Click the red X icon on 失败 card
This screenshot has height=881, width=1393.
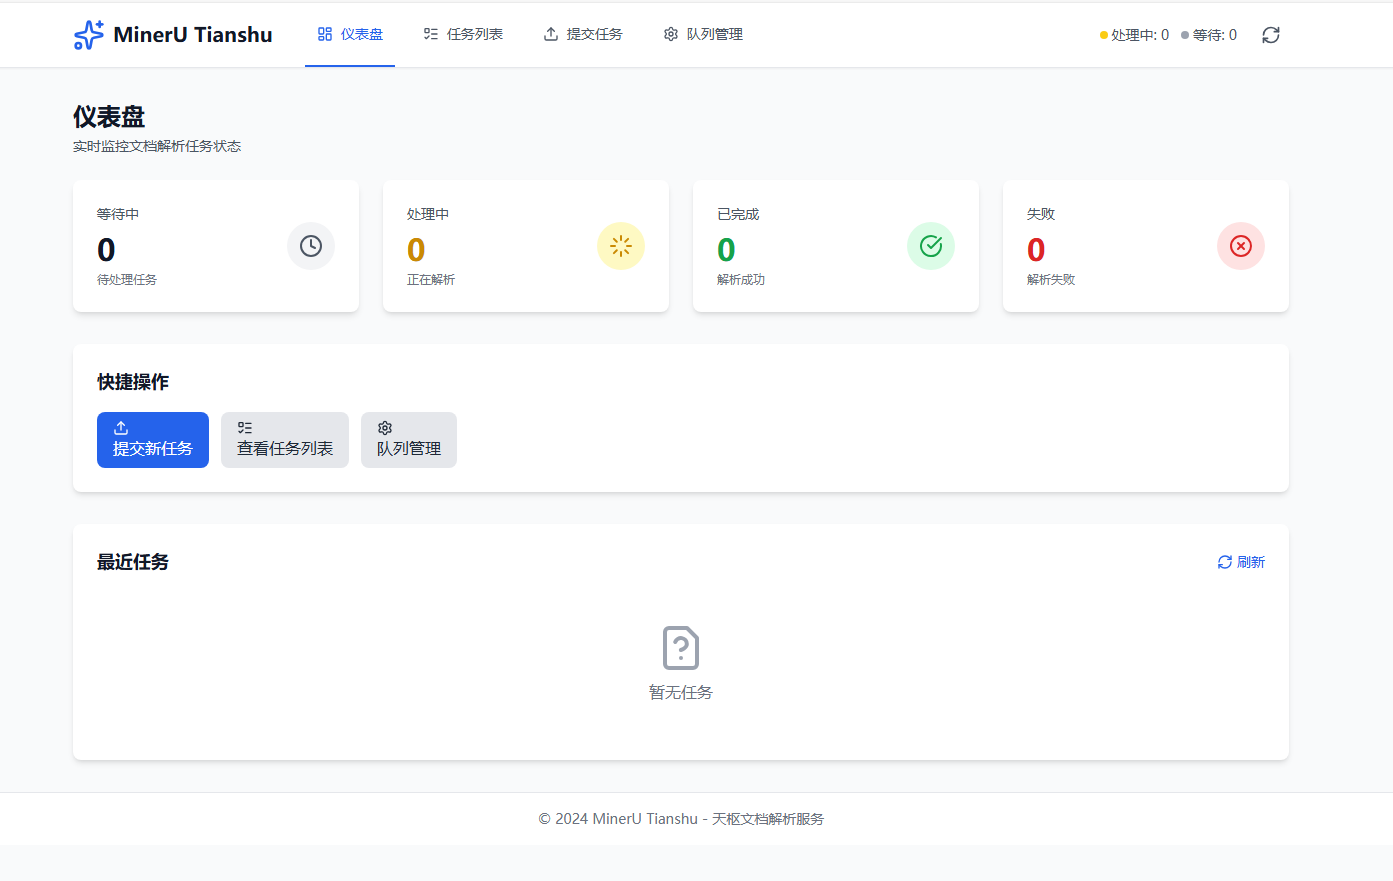[x=1240, y=246]
